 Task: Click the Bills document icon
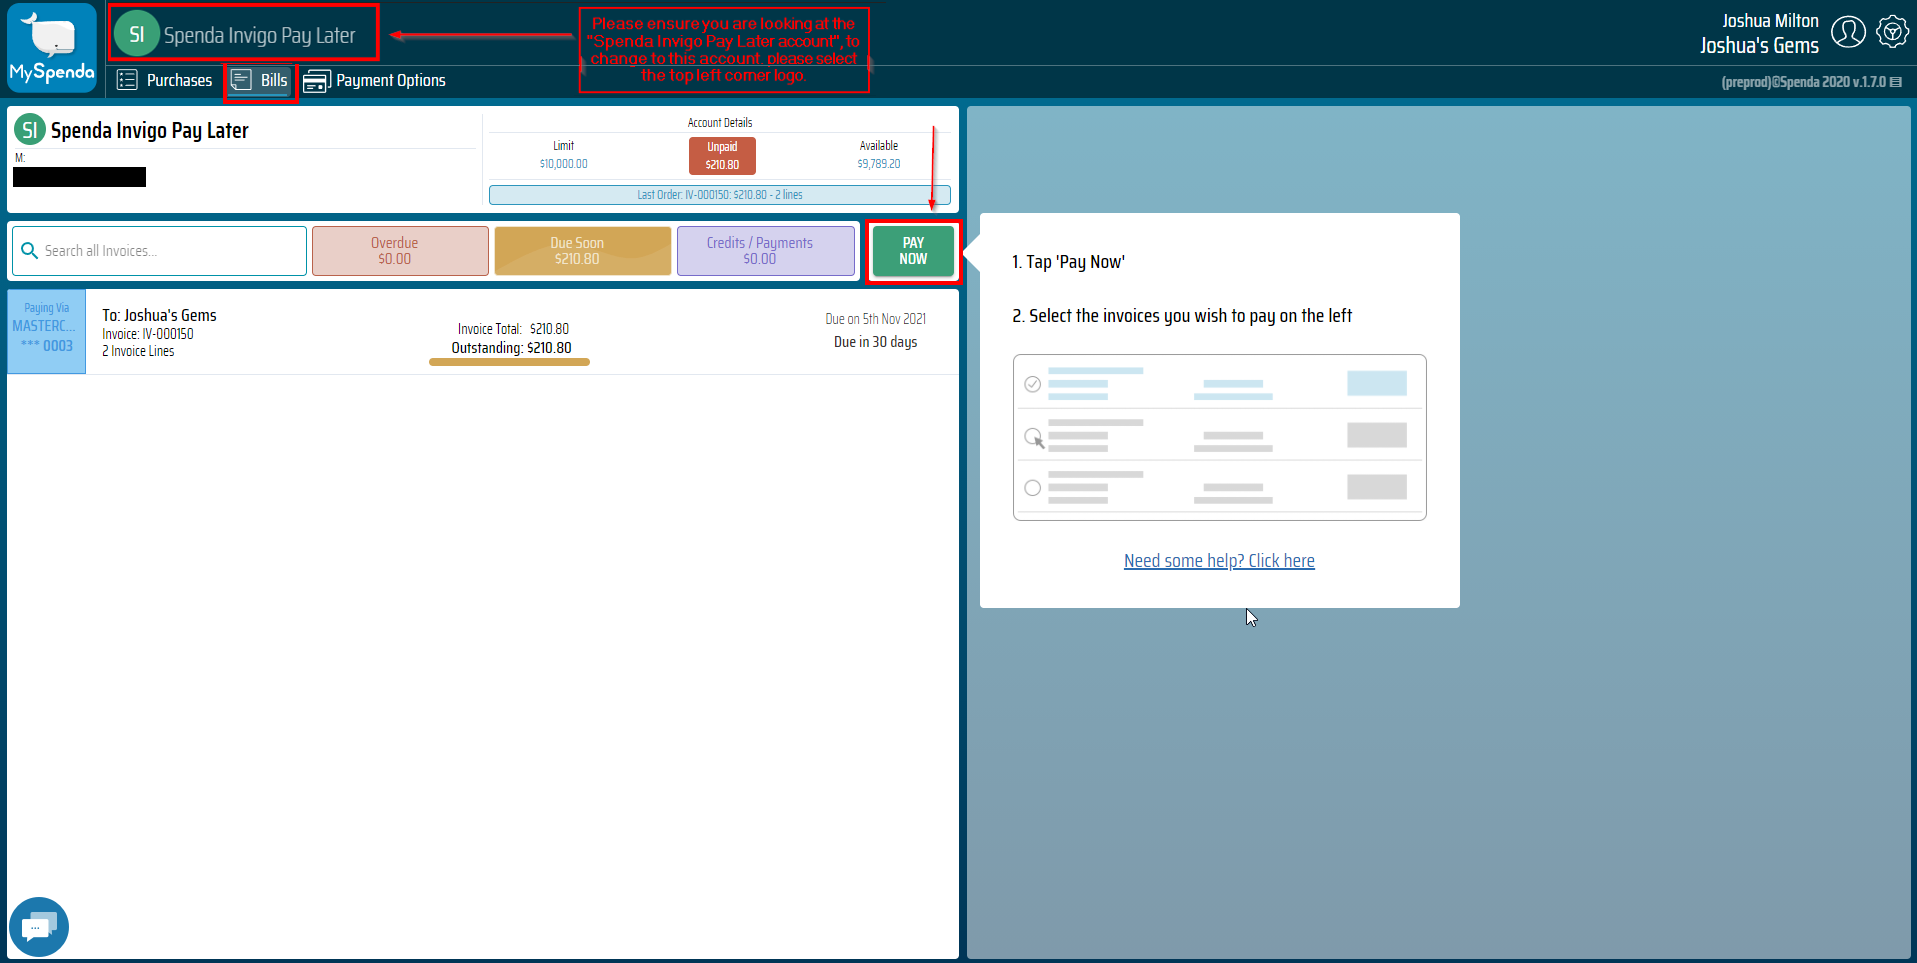[241, 80]
